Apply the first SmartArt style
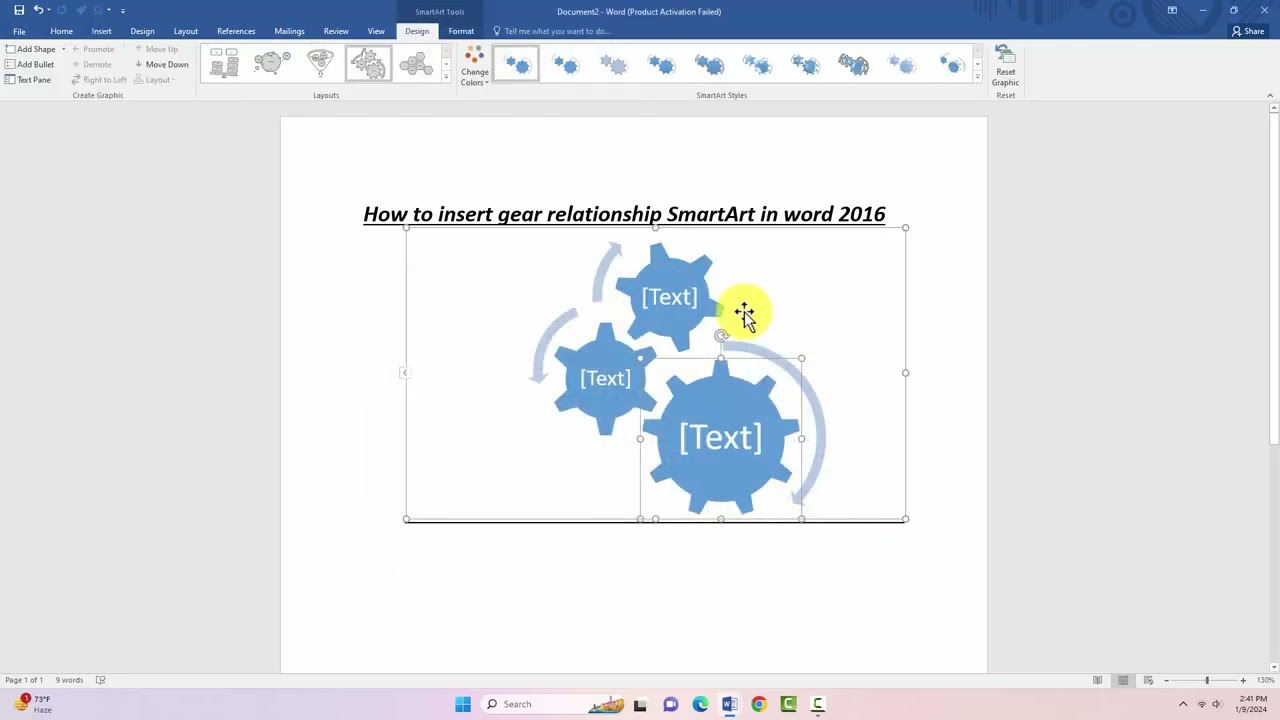This screenshot has height=720, width=1280. pyautogui.click(x=516, y=64)
